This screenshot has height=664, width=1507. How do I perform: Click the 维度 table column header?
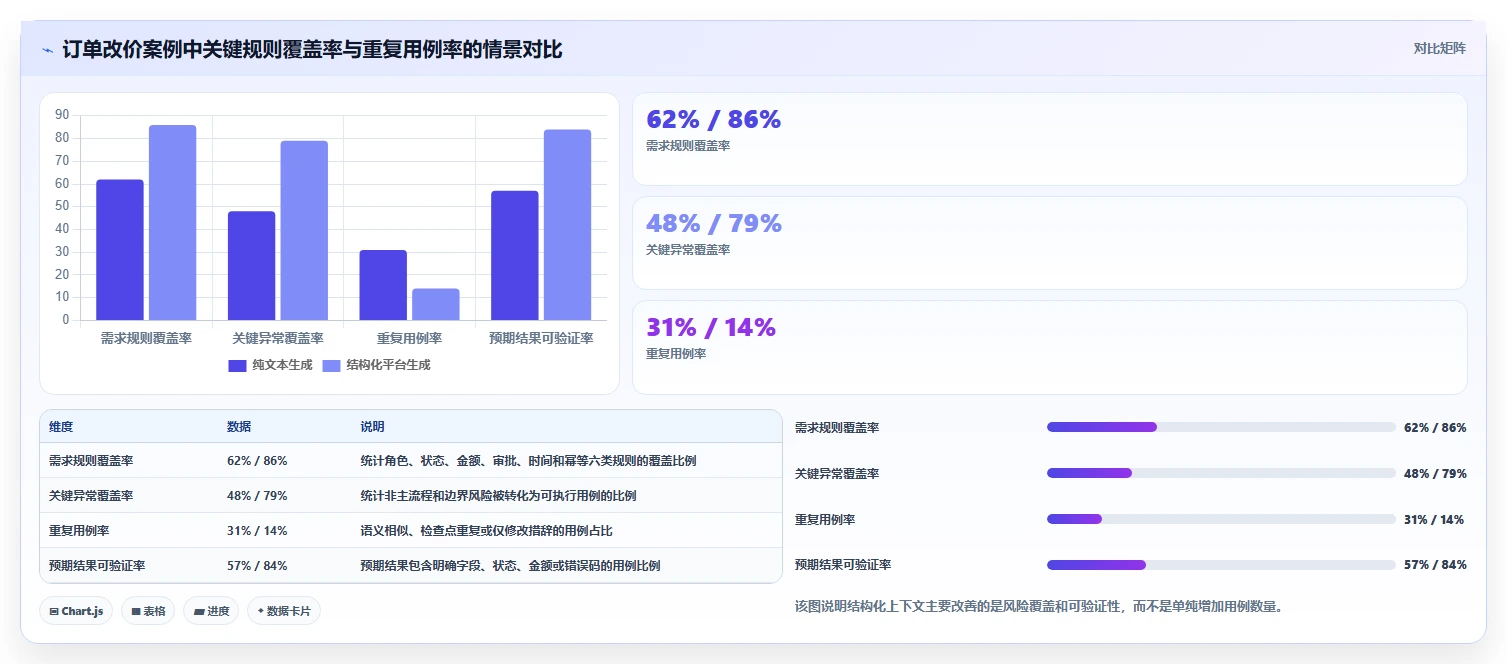[61, 427]
